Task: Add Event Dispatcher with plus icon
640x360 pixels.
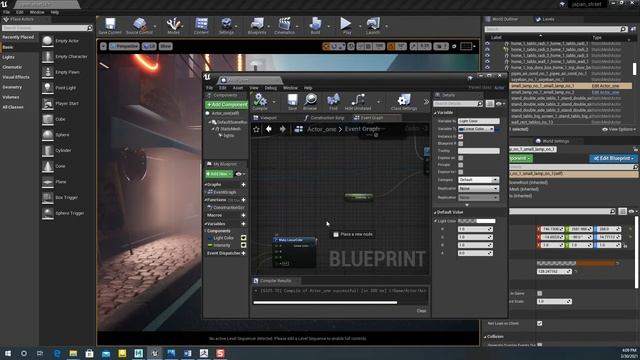Action: [x=244, y=253]
